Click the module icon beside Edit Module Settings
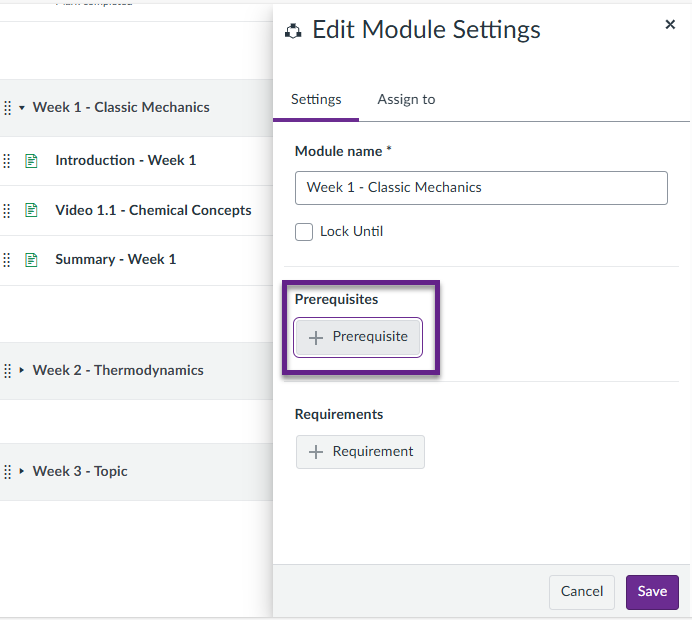692x620 pixels. pos(293,31)
